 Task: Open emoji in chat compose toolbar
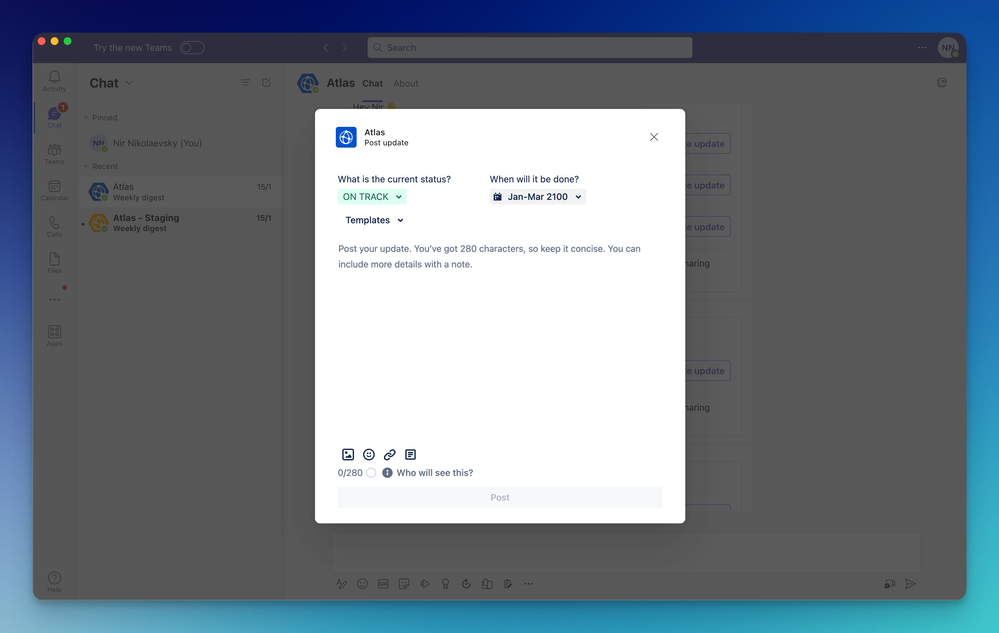pyautogui.click(x=363, y=584)
